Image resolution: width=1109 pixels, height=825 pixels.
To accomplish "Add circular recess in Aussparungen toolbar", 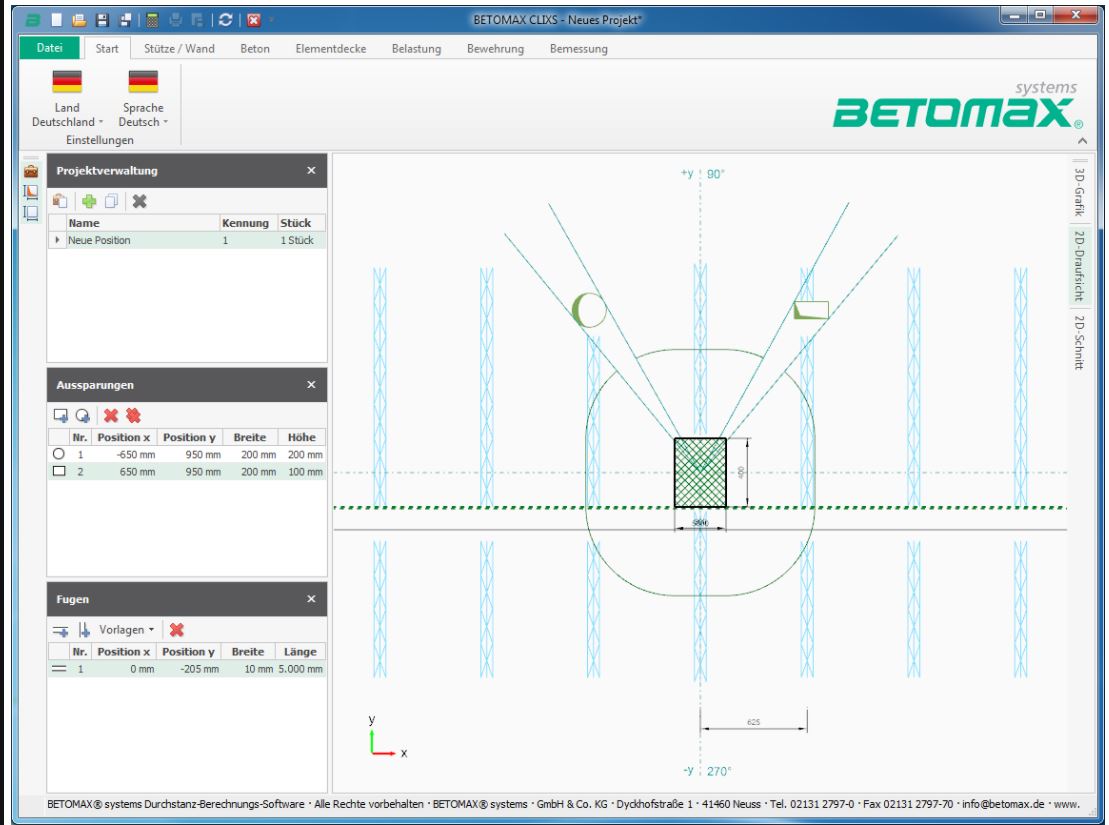I will pyautogui.click(x=83, y=415).
